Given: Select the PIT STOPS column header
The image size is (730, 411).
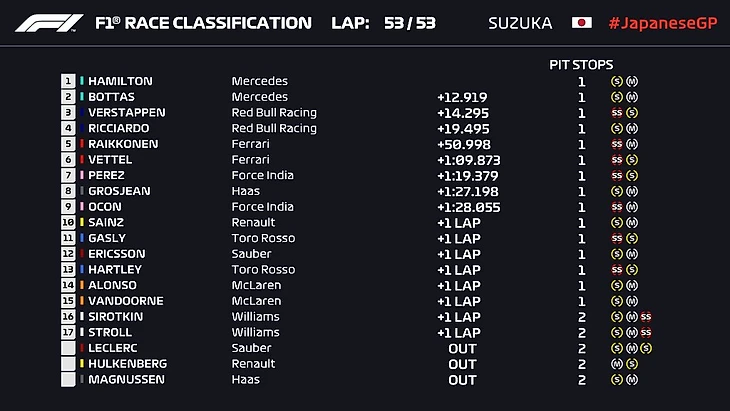Looking at the screenshot, I should tap(582, 64).
